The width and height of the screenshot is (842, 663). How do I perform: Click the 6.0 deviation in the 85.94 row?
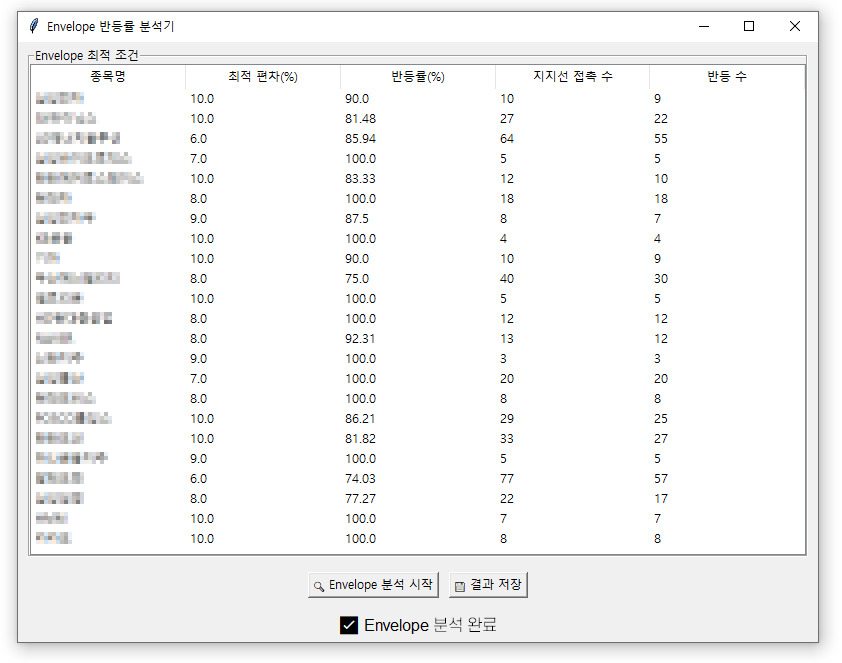198,139
